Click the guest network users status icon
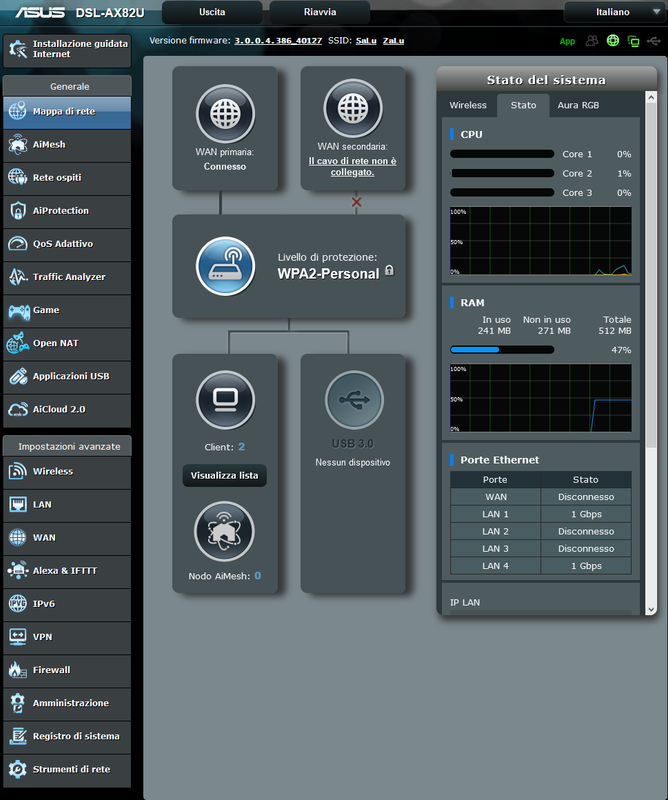This screenshot has width=668, height=800. point(592,41)
